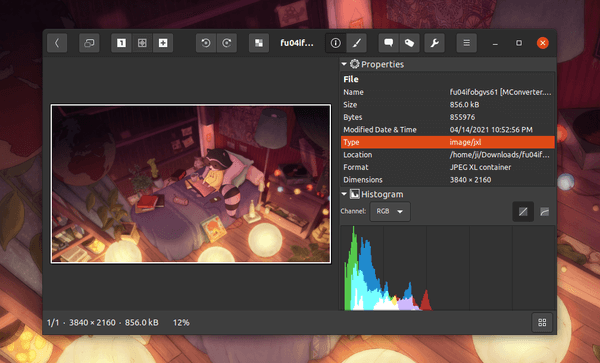Select the logarithmic histogram scale button
Image resolution: width=600 pixels, height=363 pixels.
point(545,212)
